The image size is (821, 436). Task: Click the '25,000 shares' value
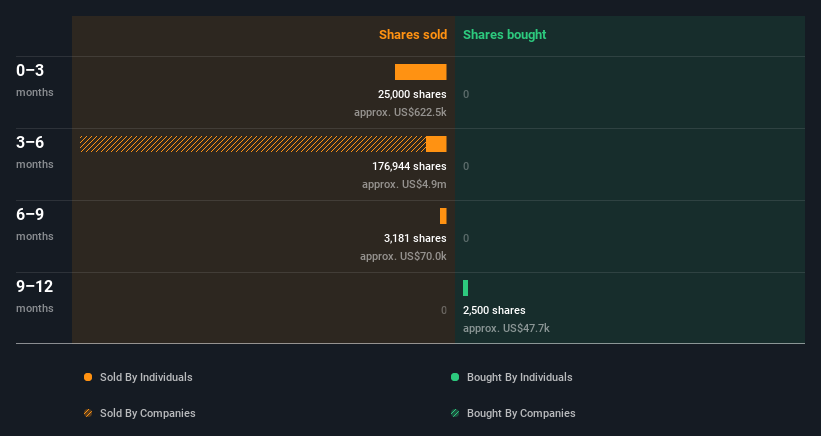[412, 94]
